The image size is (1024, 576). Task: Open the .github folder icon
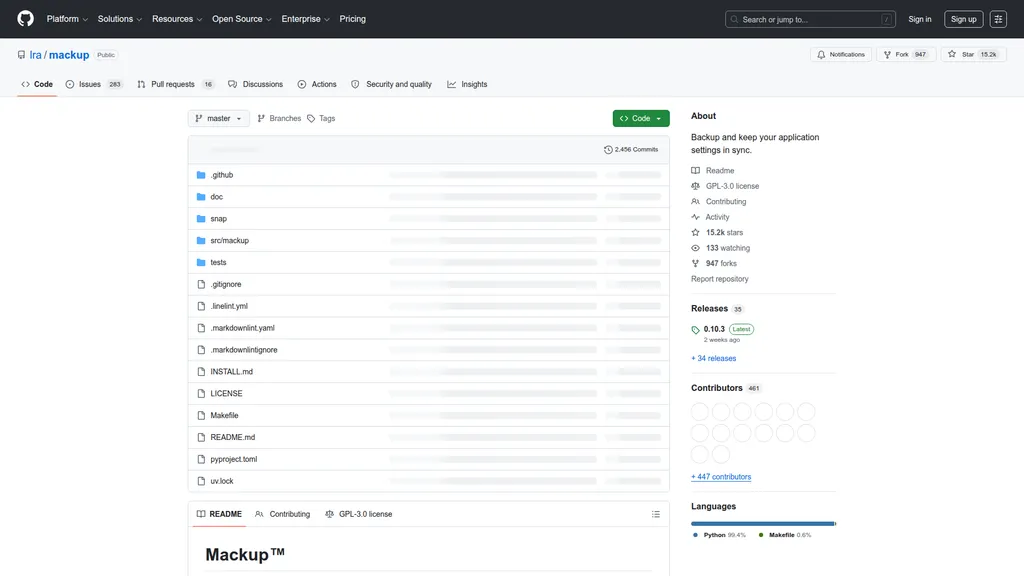click(x=201, y=175)
